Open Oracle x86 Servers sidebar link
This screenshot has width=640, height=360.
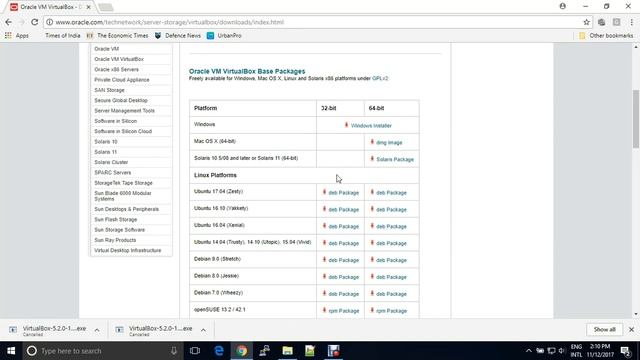[116, 69]
